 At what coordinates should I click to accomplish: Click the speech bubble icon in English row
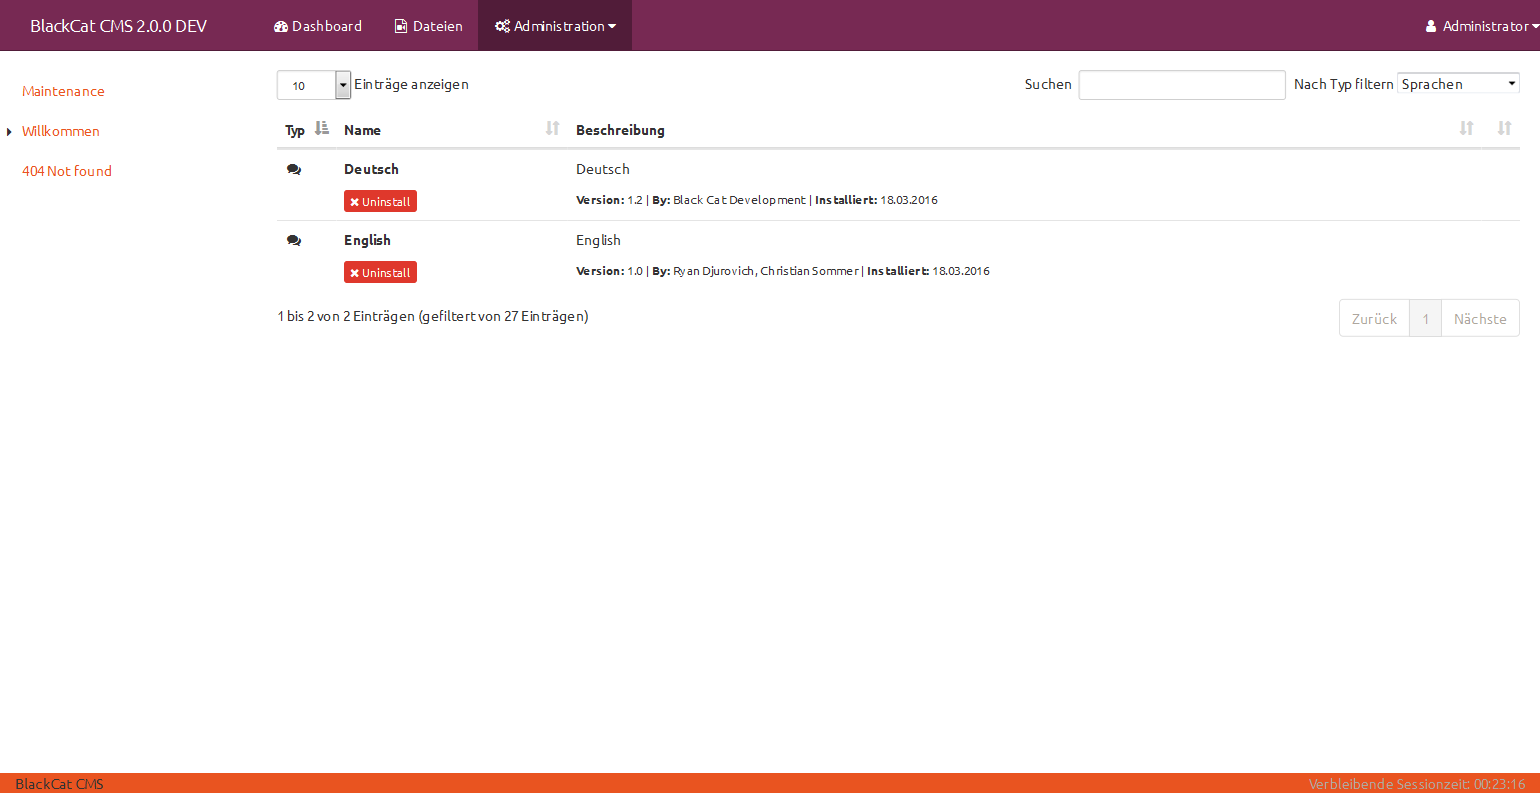(x=294, y=241)
